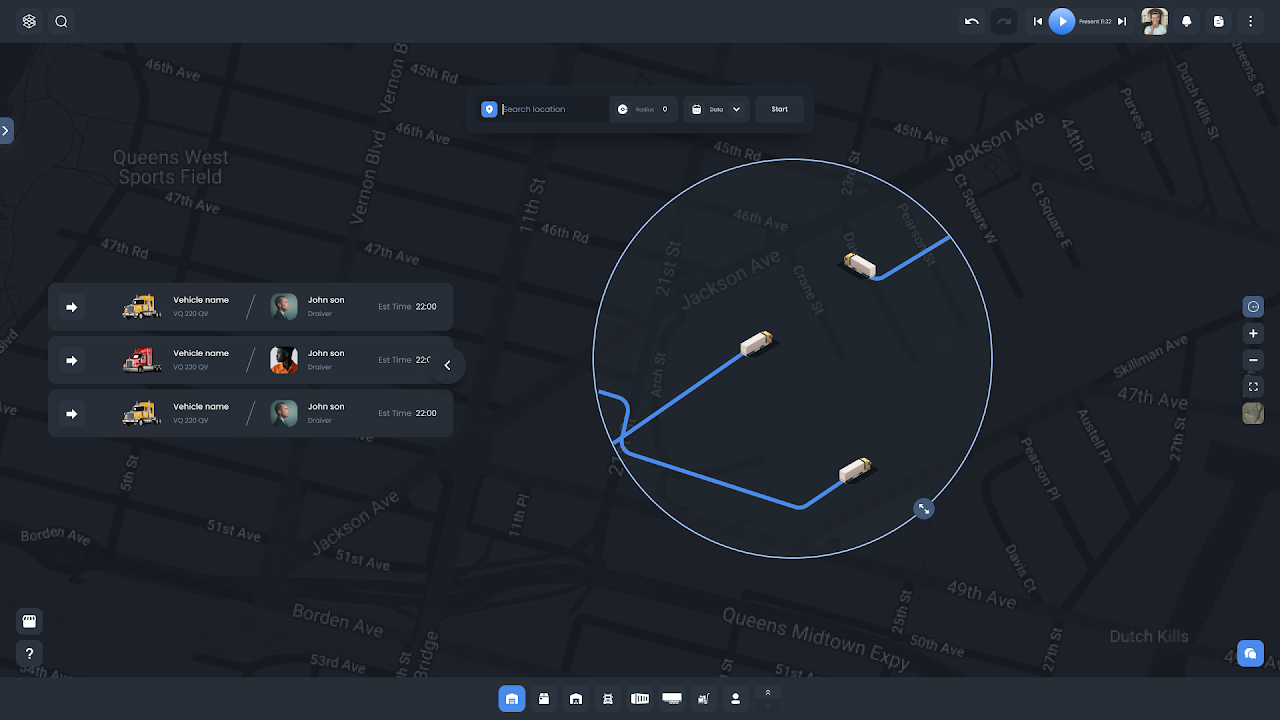This screenshot has width=1280, height=720.
Task: Select the hand cart cargo tab
Action: coord(703,698)
